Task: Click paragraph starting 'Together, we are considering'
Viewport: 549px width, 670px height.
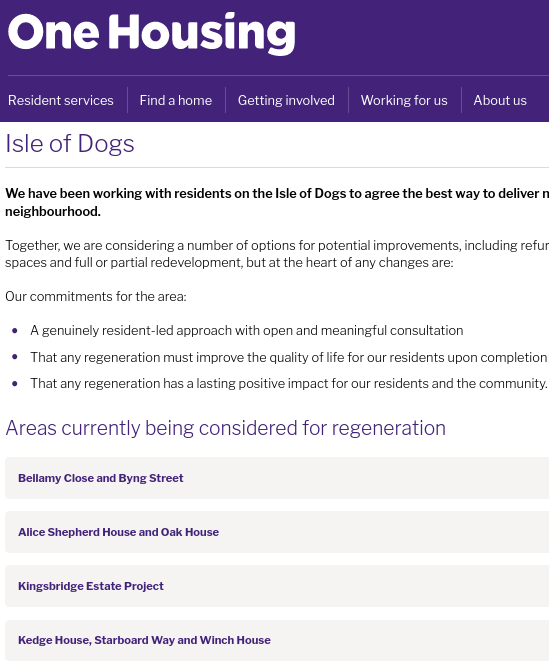Action: (x=277, y=254)
